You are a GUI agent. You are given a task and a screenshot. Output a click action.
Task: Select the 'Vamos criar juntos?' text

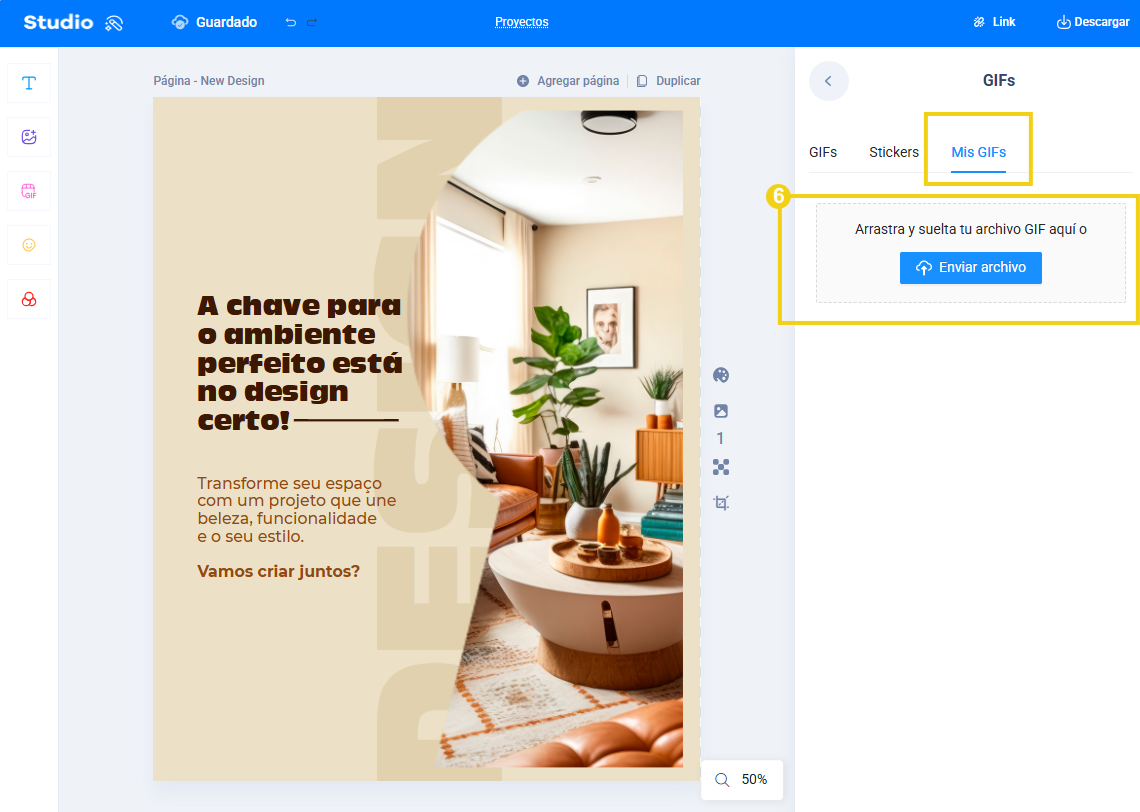click(278, 571)
